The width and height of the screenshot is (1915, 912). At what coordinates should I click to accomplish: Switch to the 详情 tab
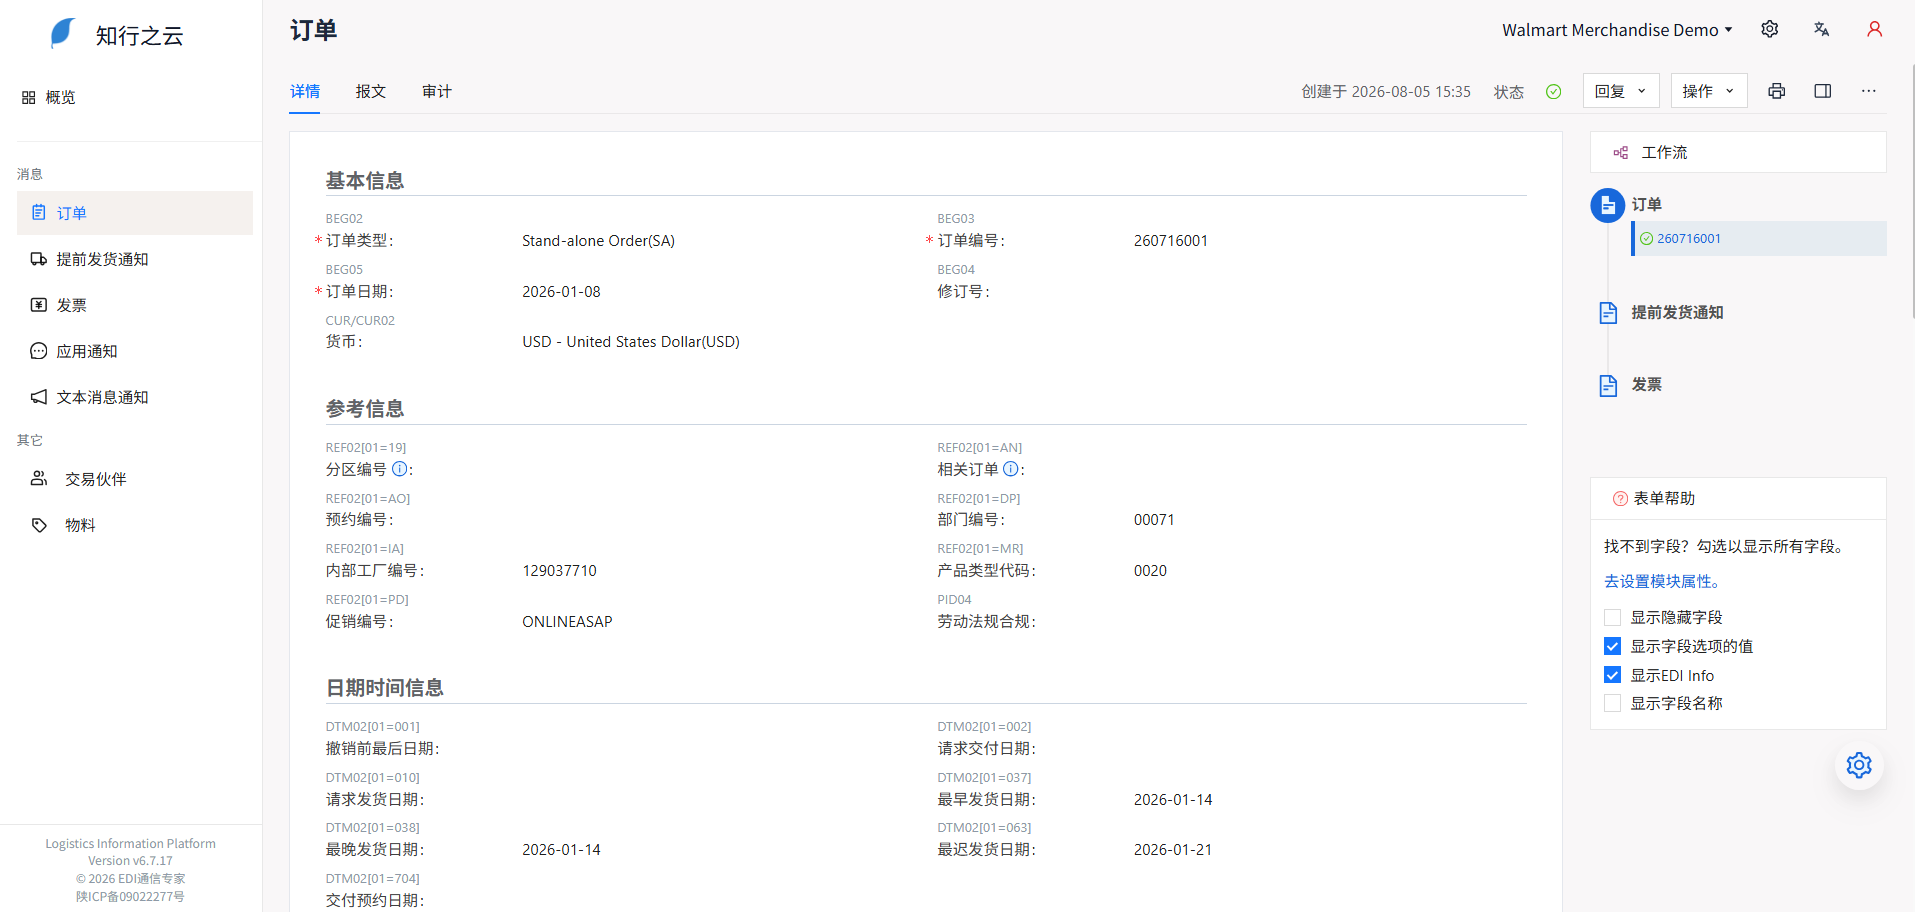pos(305,91)
